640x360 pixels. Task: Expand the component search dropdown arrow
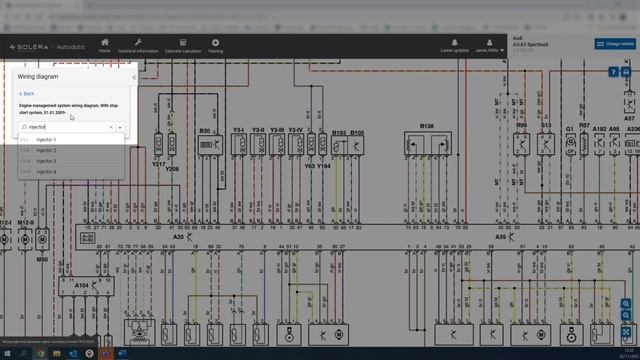(120, 127)
